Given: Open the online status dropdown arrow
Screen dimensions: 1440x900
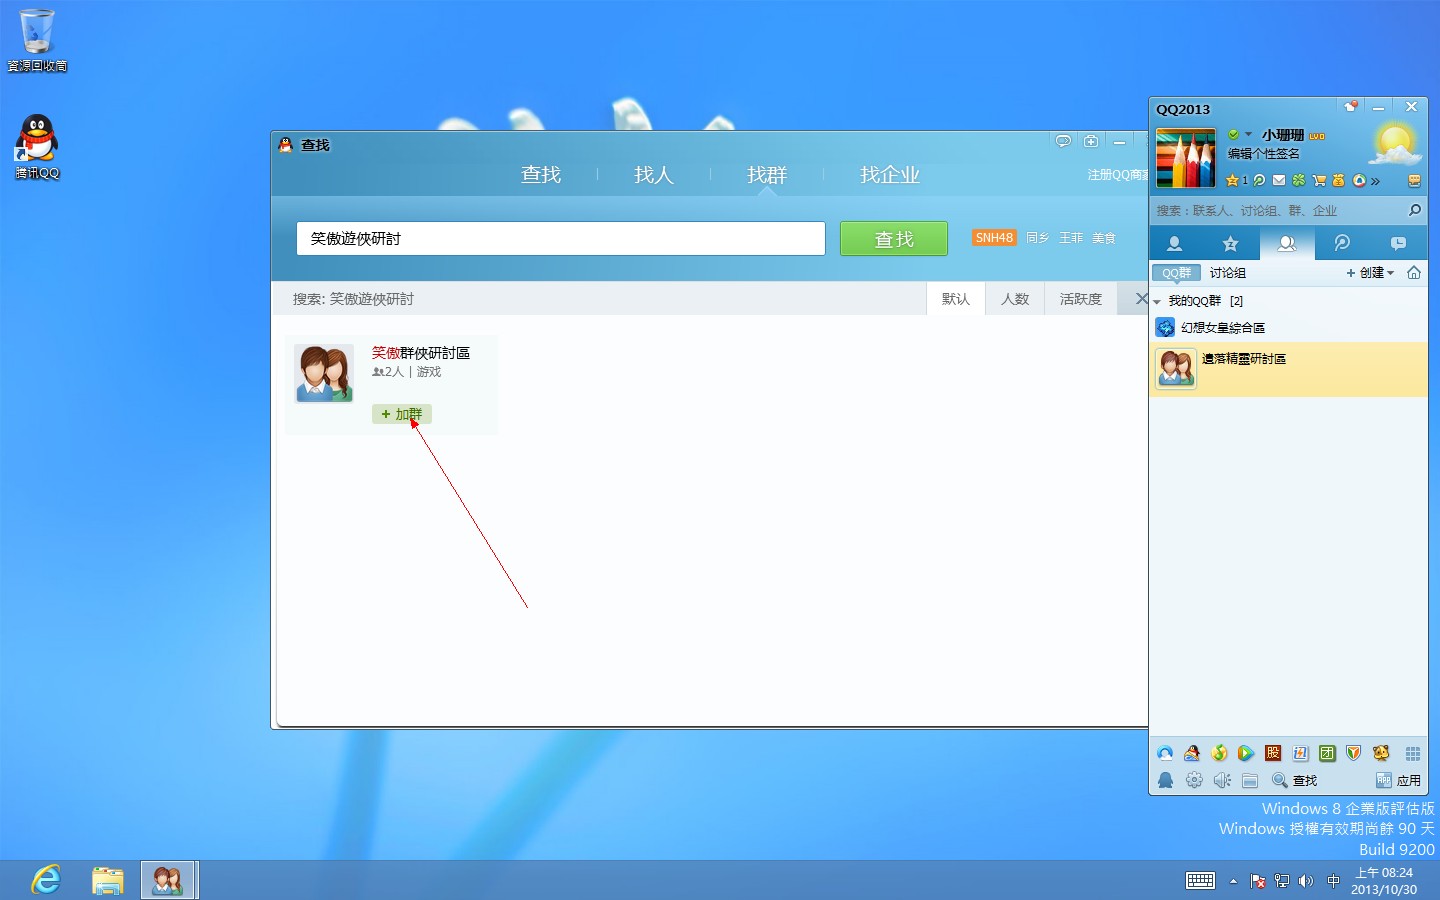Looking at the screenshot, I should click(x=1248, y=134).
